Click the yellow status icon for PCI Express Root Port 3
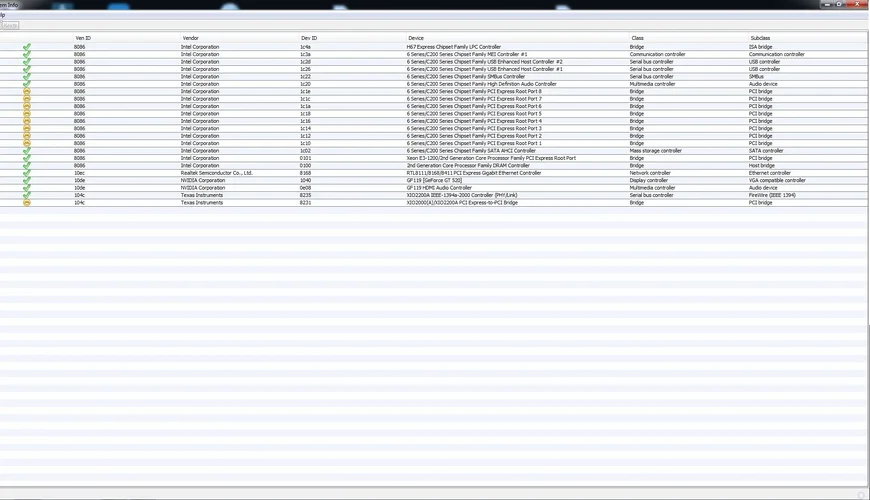 (27, 128)
